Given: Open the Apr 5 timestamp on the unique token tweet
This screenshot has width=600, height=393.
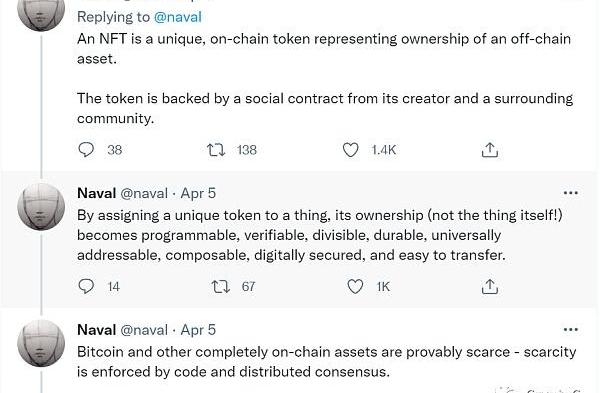Looking at the screenshot, I should (x=198, y=193).
